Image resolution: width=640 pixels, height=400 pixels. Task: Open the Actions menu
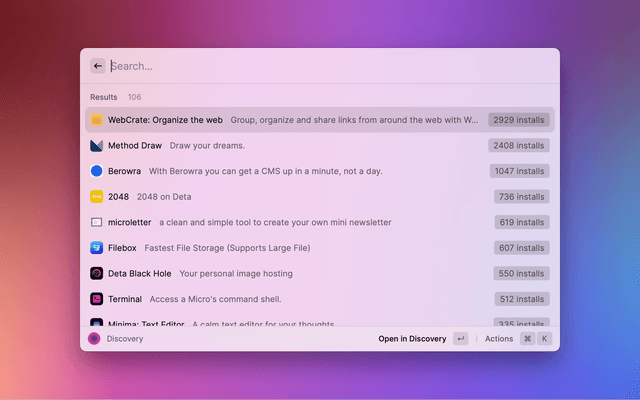pyautogui.click(x=498, y=339)
